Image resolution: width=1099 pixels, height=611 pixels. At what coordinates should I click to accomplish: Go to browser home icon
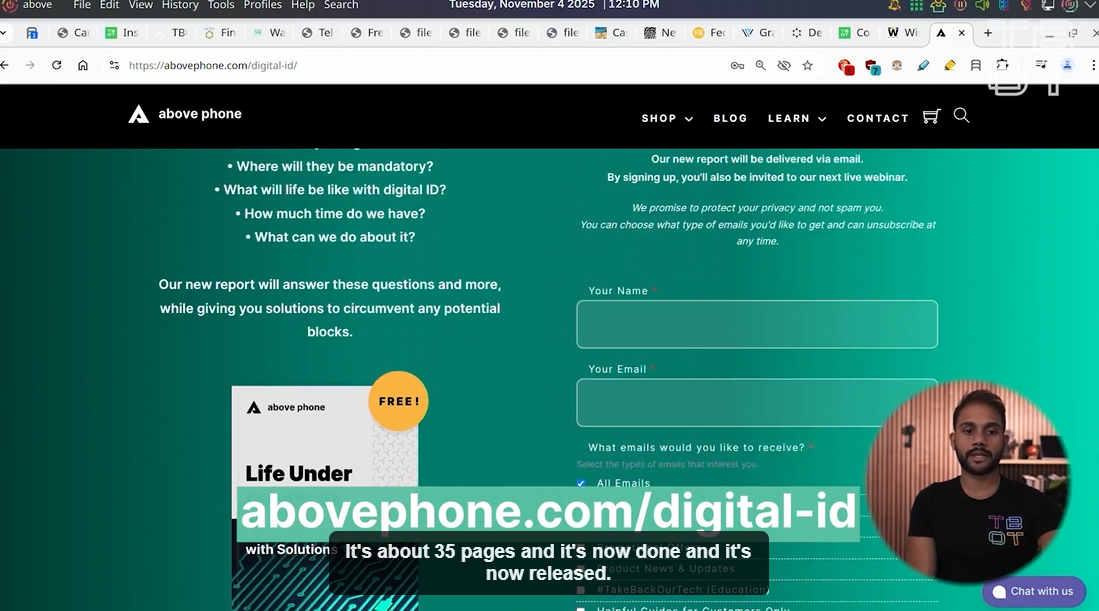[83, 65]
